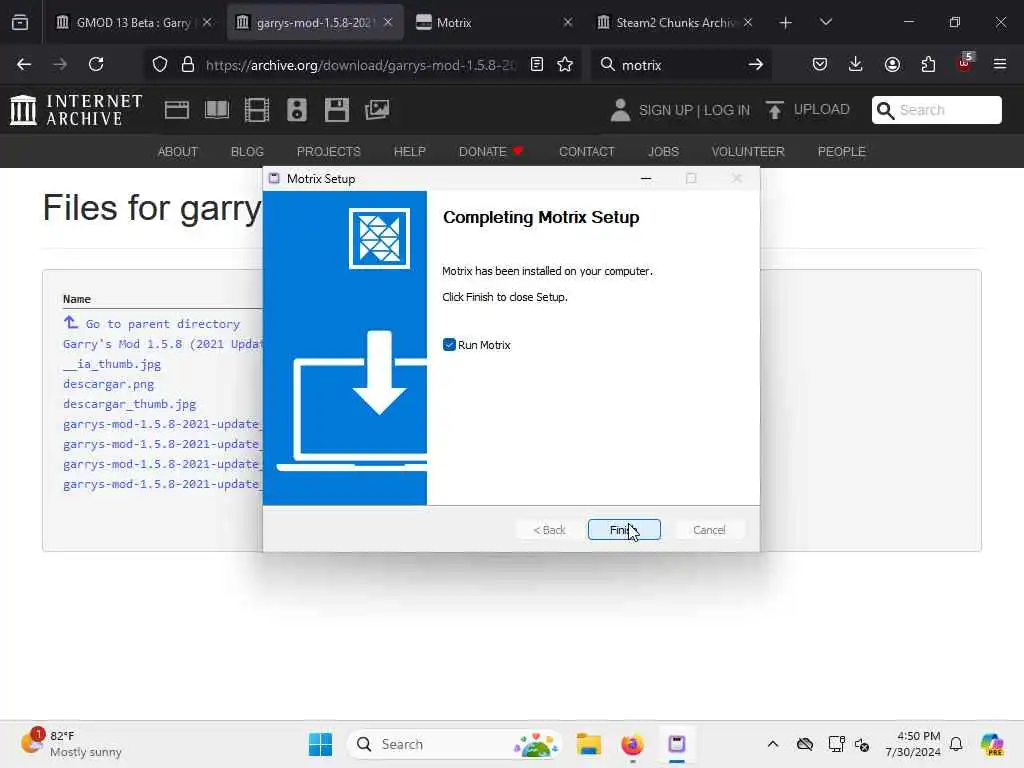1024x768 pixels.
Task: Open the Internet Archive audio speaker icon
Action: pyautogui.click(x=296, y=110)
